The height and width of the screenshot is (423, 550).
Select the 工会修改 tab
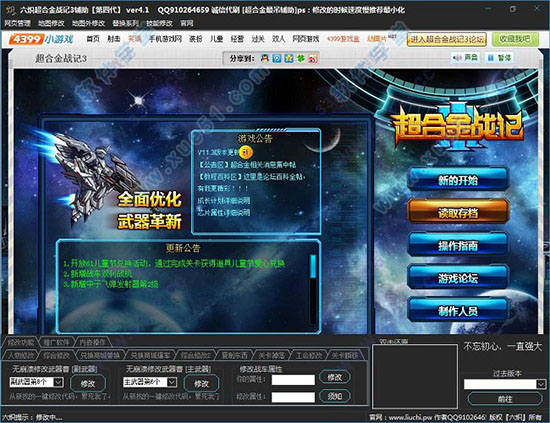pyautogui.click(x=308, y=355)
